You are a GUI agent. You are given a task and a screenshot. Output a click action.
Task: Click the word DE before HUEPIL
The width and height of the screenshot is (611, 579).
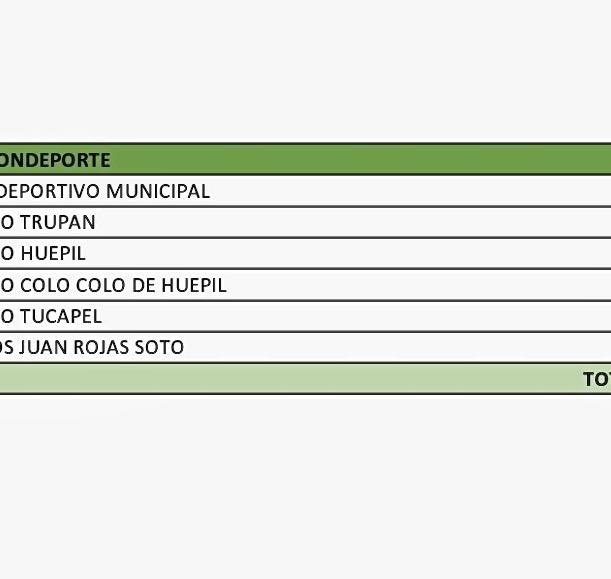144,285
